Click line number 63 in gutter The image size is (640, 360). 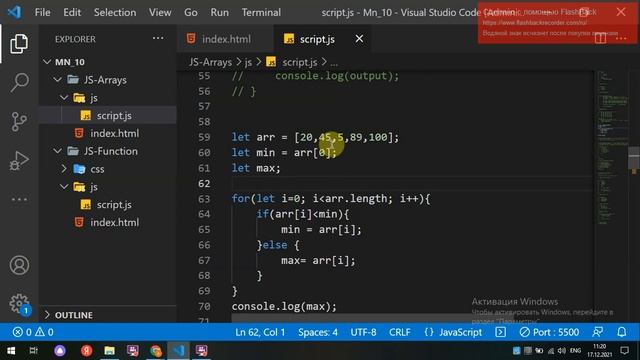point(204,199)
